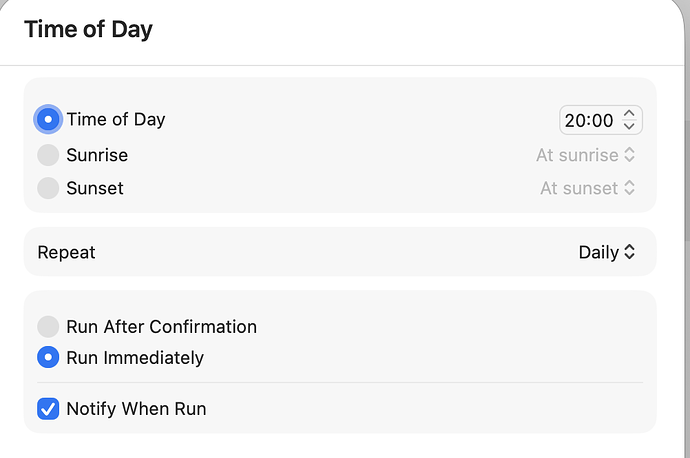Viewport: 690px width, 458px height.
Task: Open the At sunrise offset dropdown
Action: point(585,155)
